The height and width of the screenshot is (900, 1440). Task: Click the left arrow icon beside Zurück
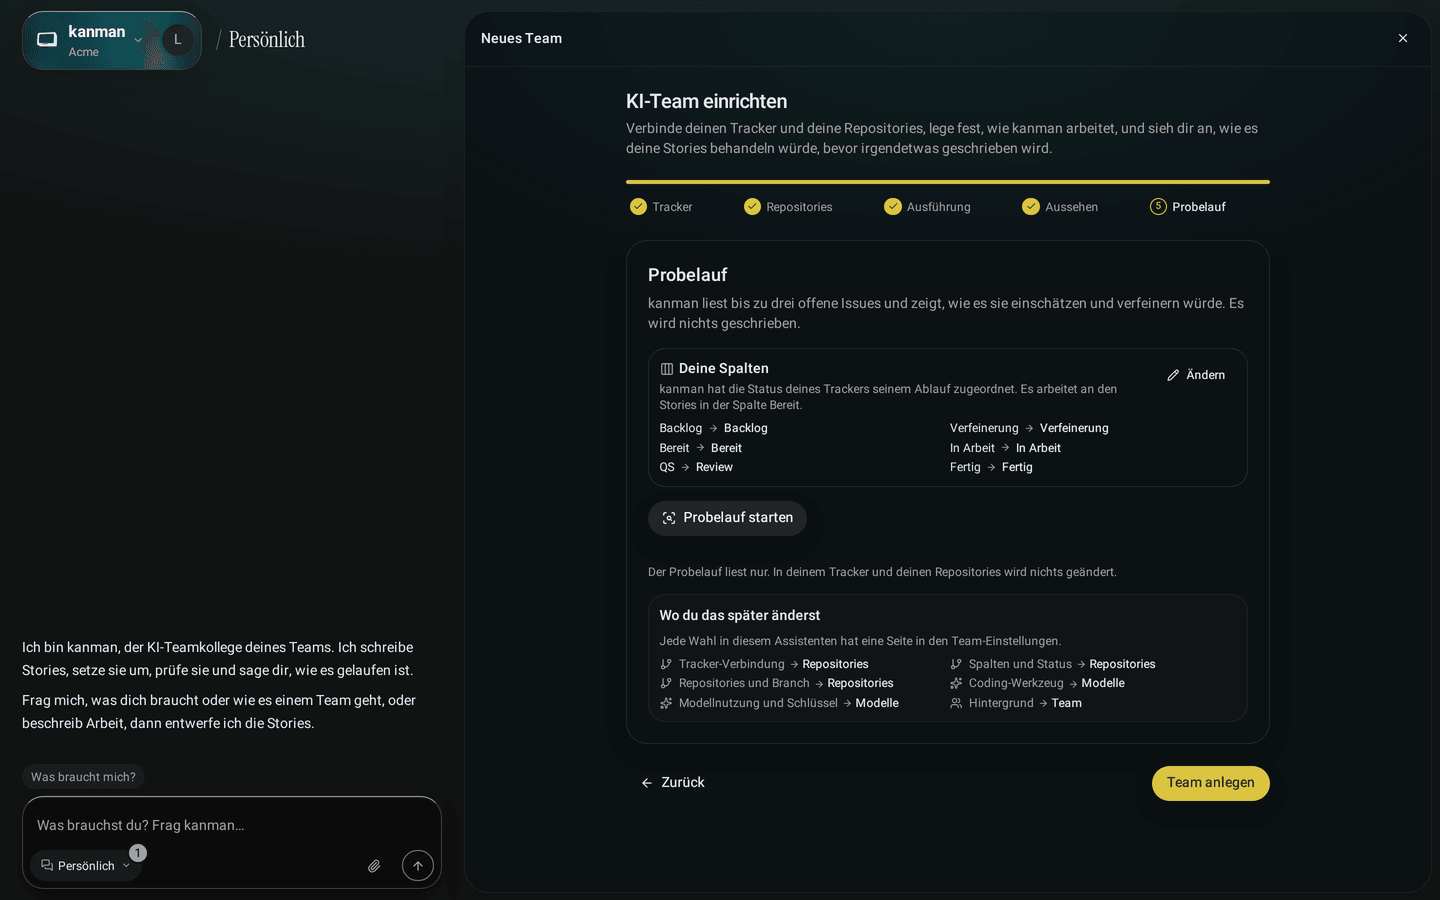pos(647,783)
